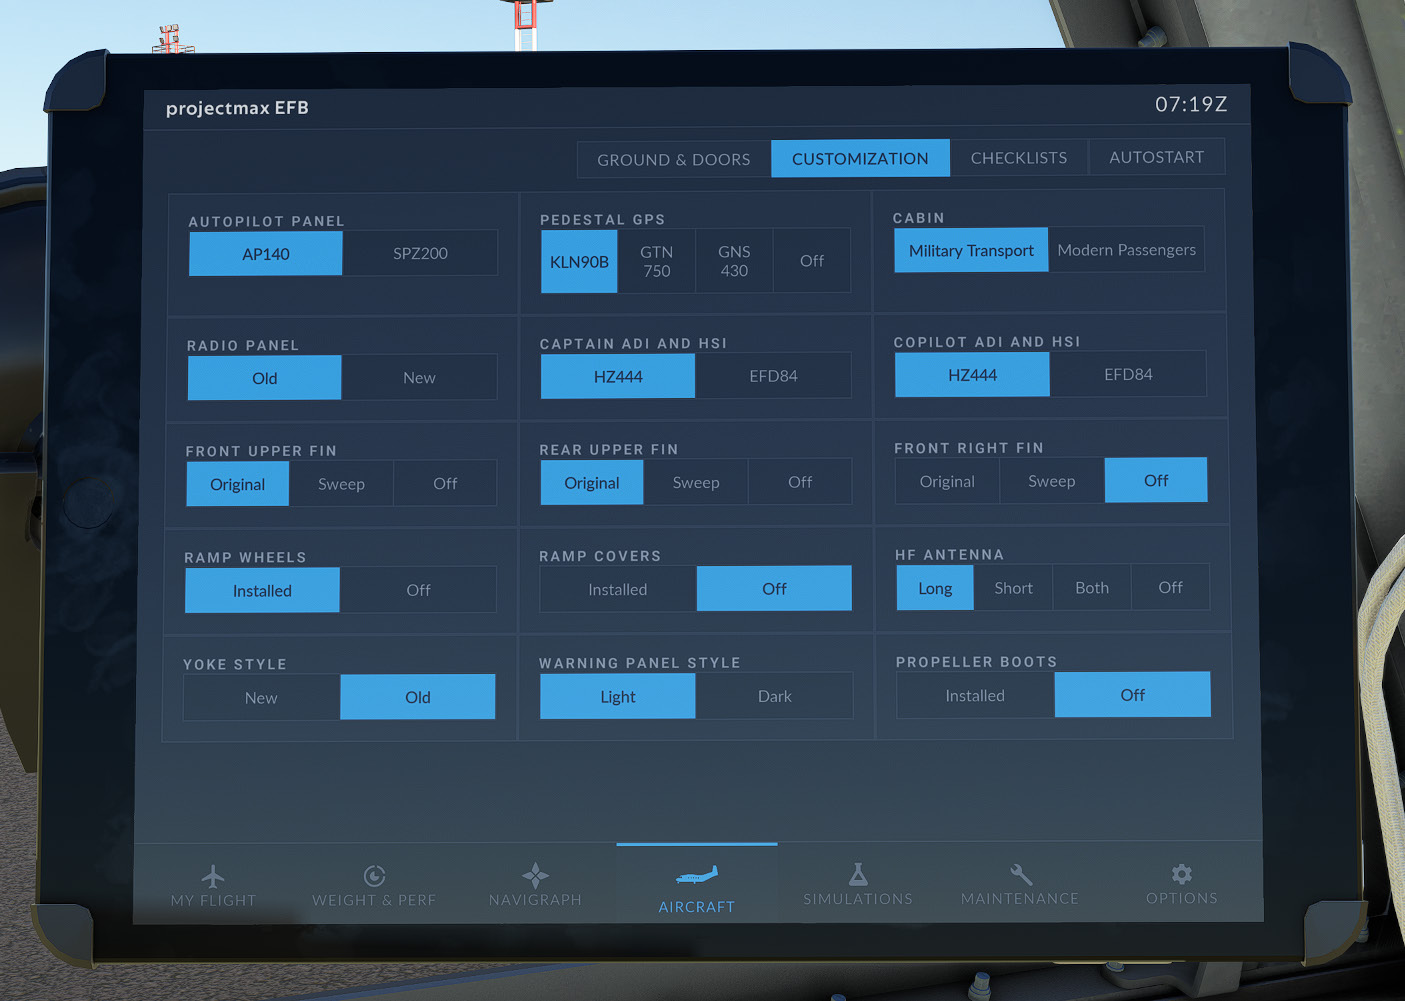Image resolution: width=1405 pixels, height=1001 pixels.
Task: Select Military Transport cabin
Action: pyautogui.click(x=971, y=250)
